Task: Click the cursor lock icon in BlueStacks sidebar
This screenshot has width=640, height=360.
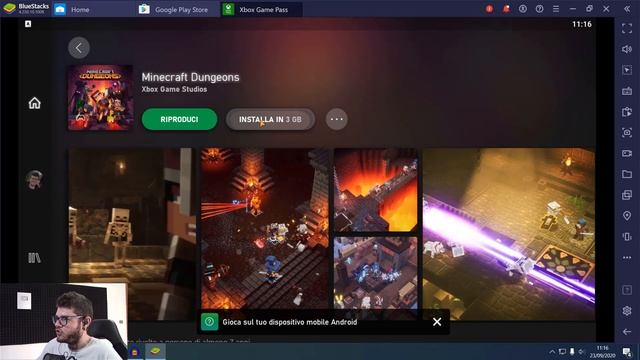Action: [627, 70]
